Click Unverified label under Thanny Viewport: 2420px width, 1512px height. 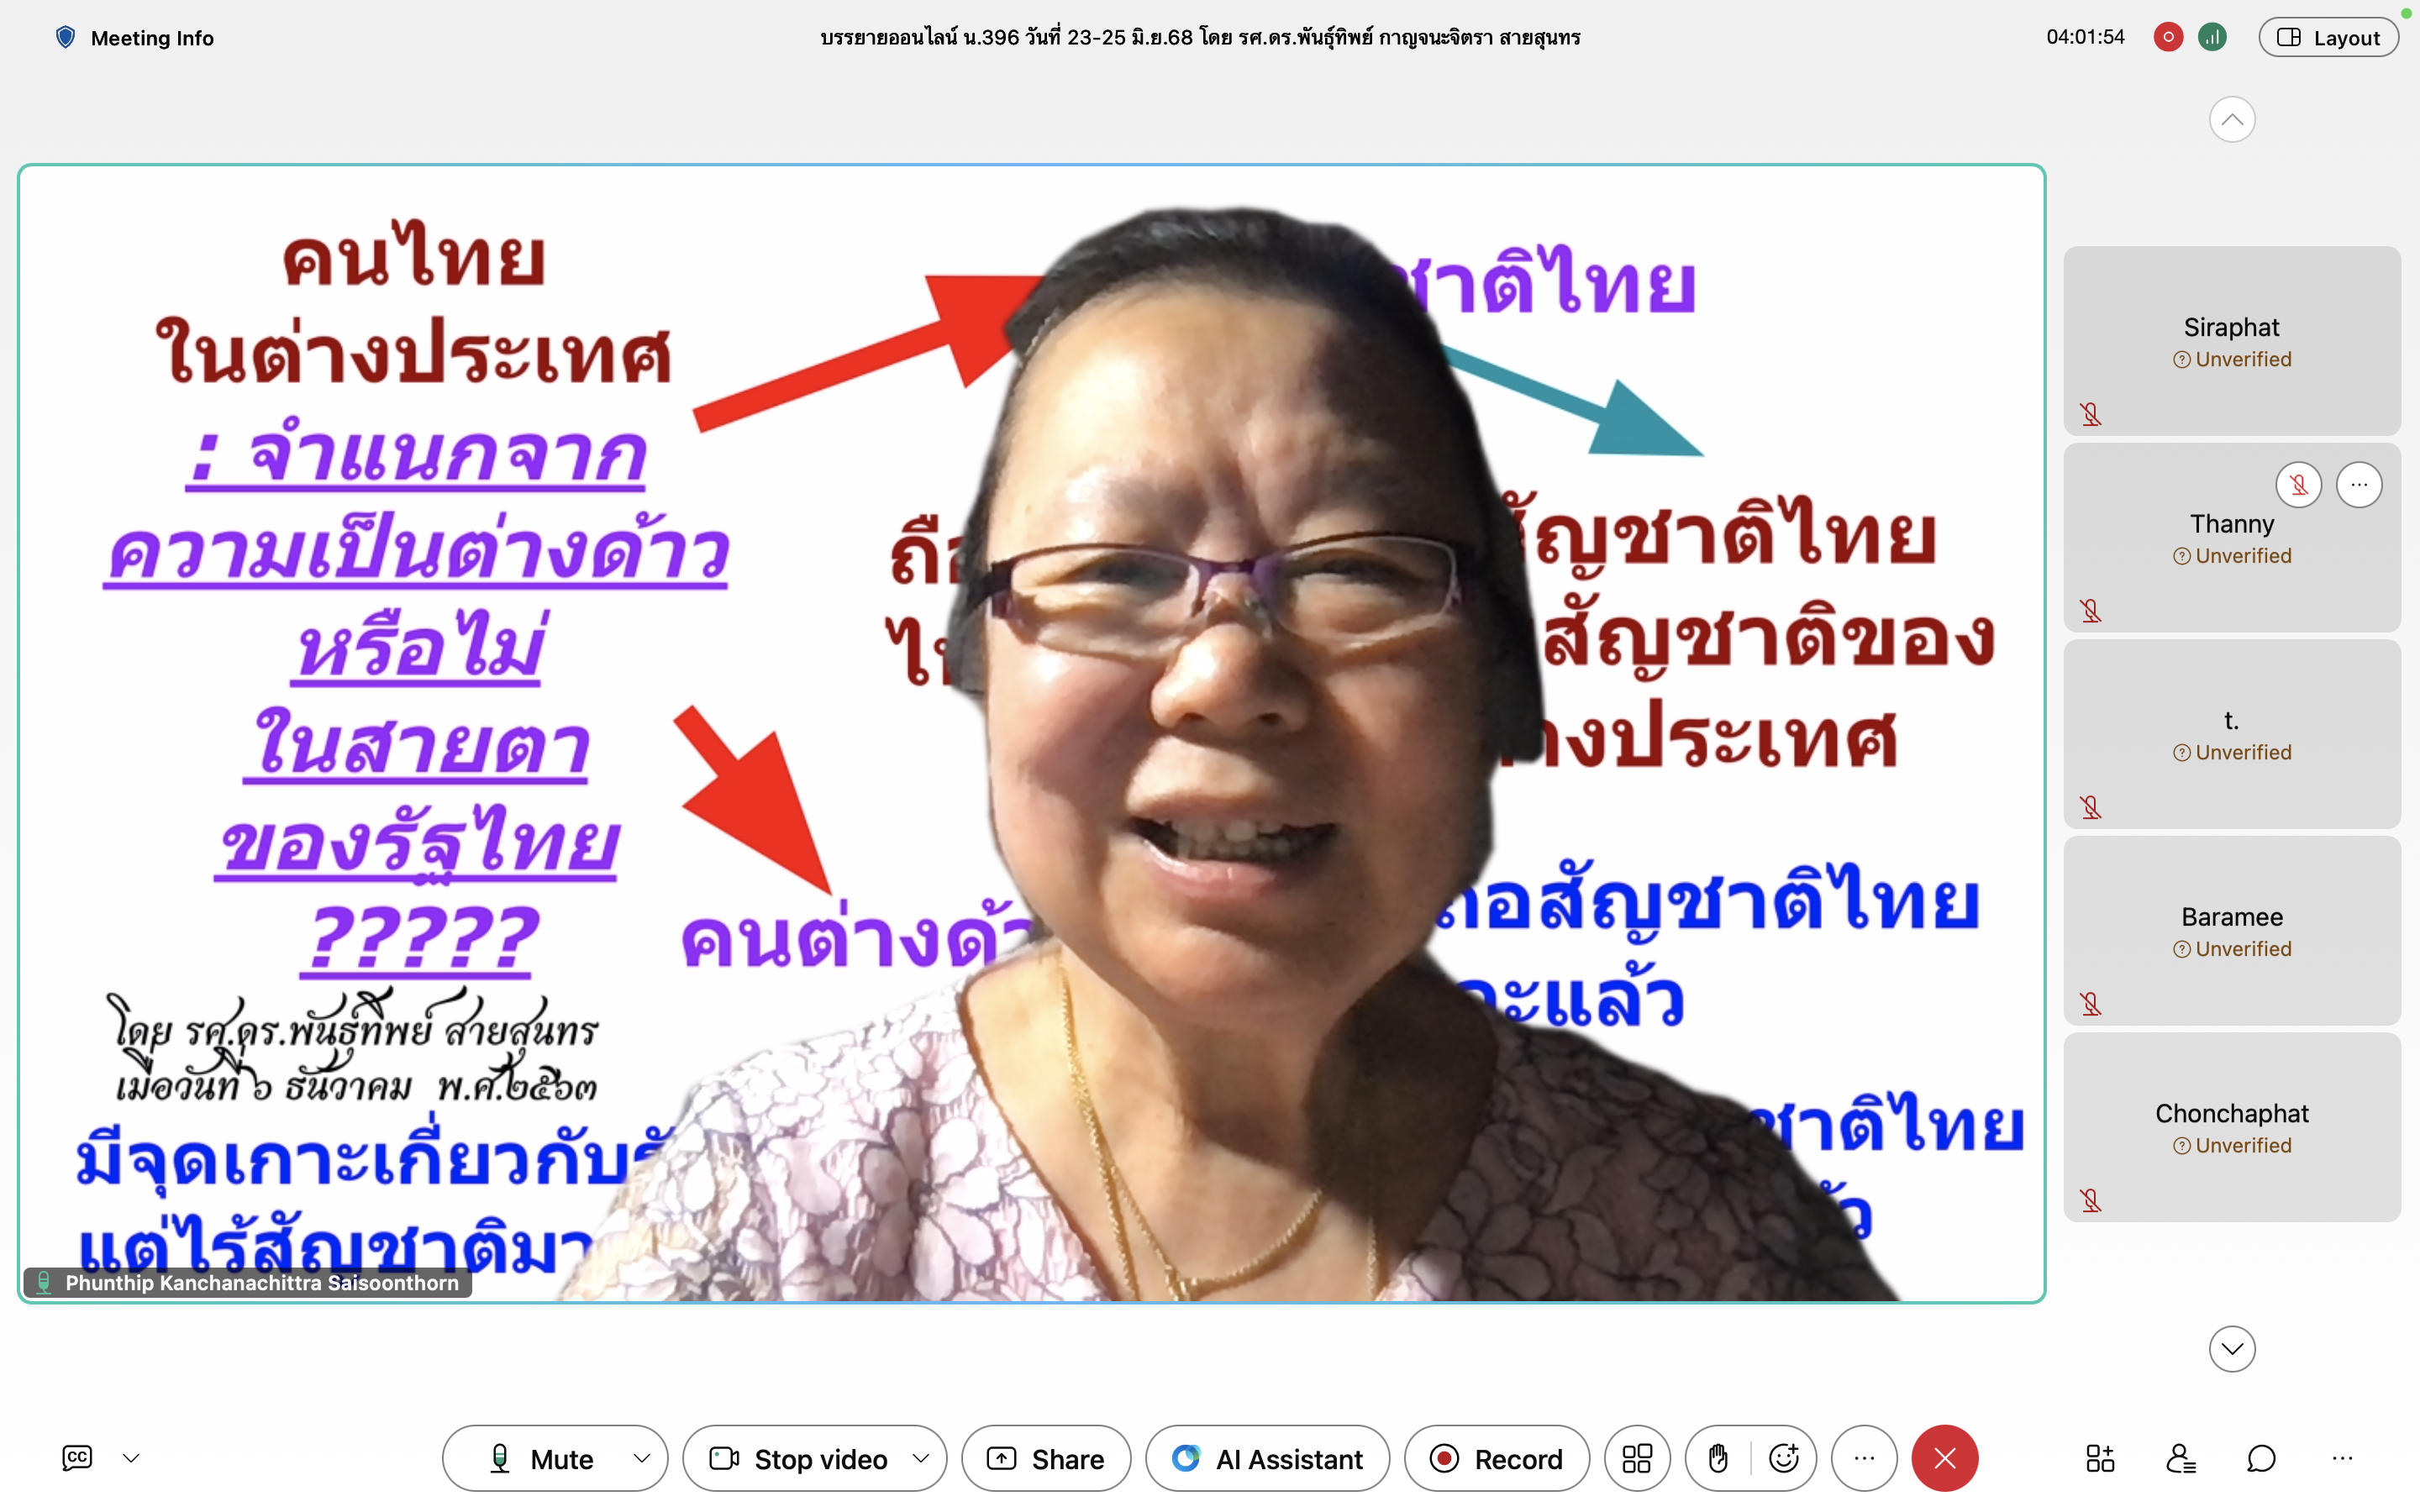[x=2232, y=556]
